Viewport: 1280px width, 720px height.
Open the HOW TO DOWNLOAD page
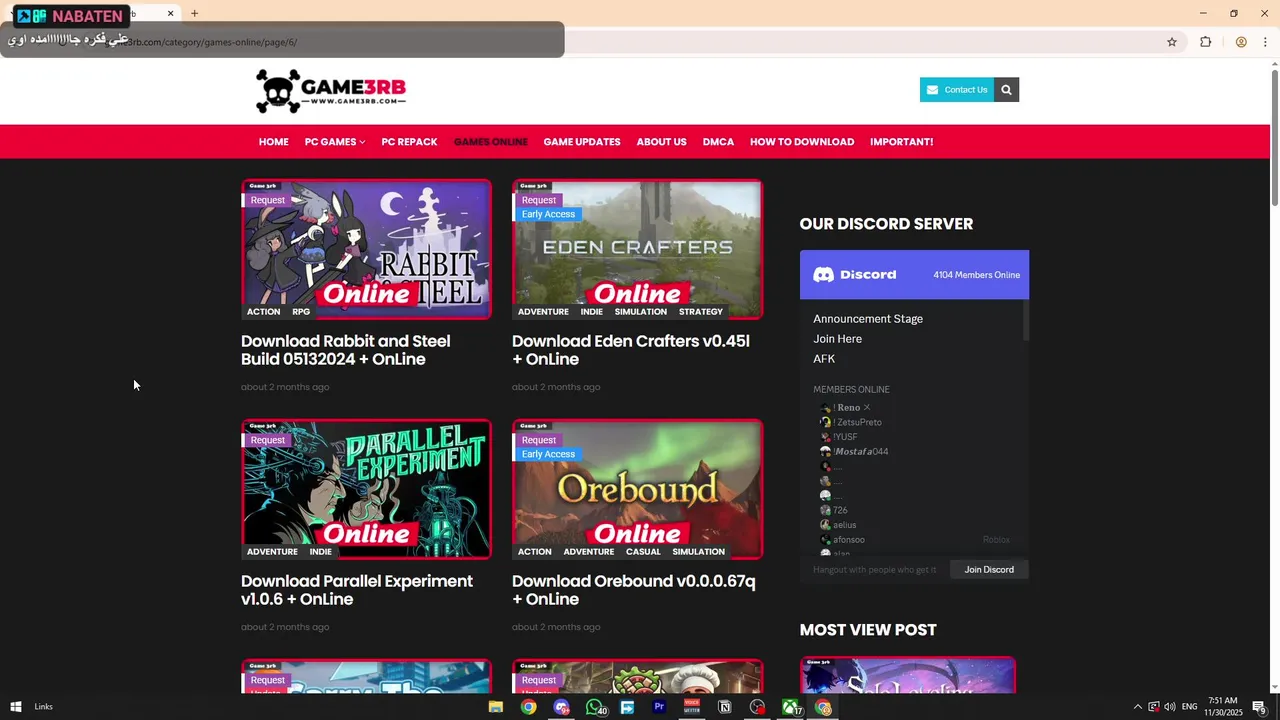pyautogui.click(x=802, y=142)
